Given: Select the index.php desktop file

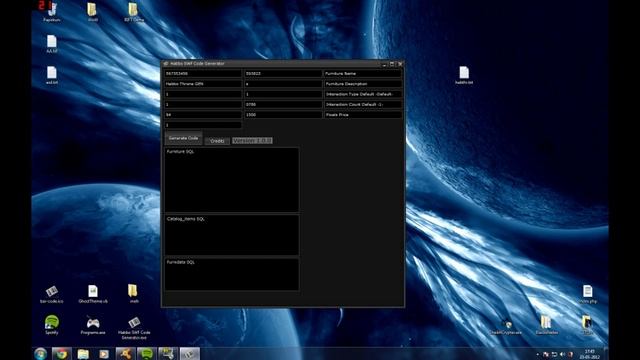Looking at the screenshot, I should (x=587, y=294).
